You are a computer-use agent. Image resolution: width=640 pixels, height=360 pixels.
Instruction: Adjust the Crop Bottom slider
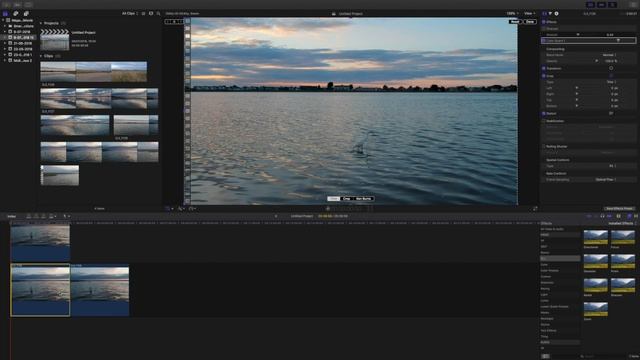tap(577, 106)
